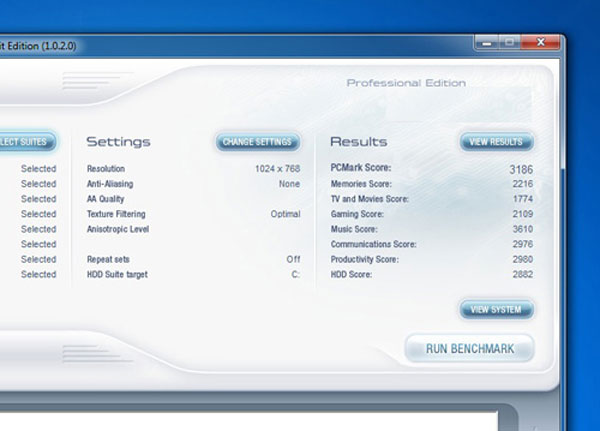Click the HDD Suite target label

coord(117,274)
